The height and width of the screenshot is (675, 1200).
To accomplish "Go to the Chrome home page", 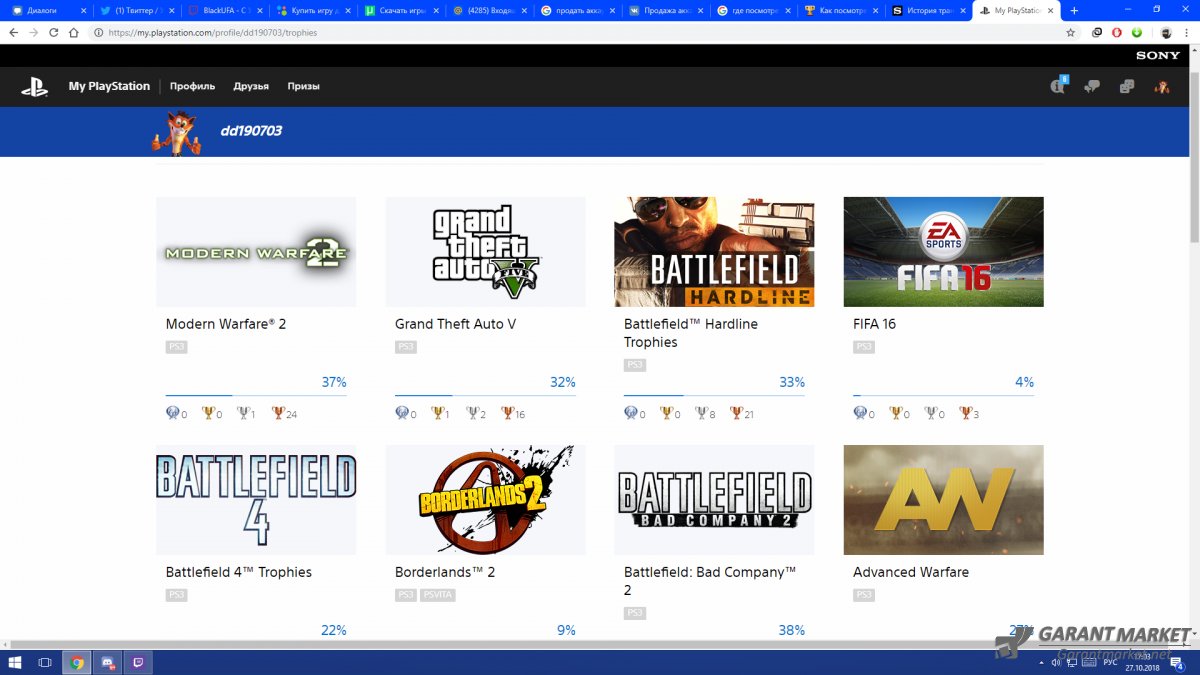I will coord(74,32).
